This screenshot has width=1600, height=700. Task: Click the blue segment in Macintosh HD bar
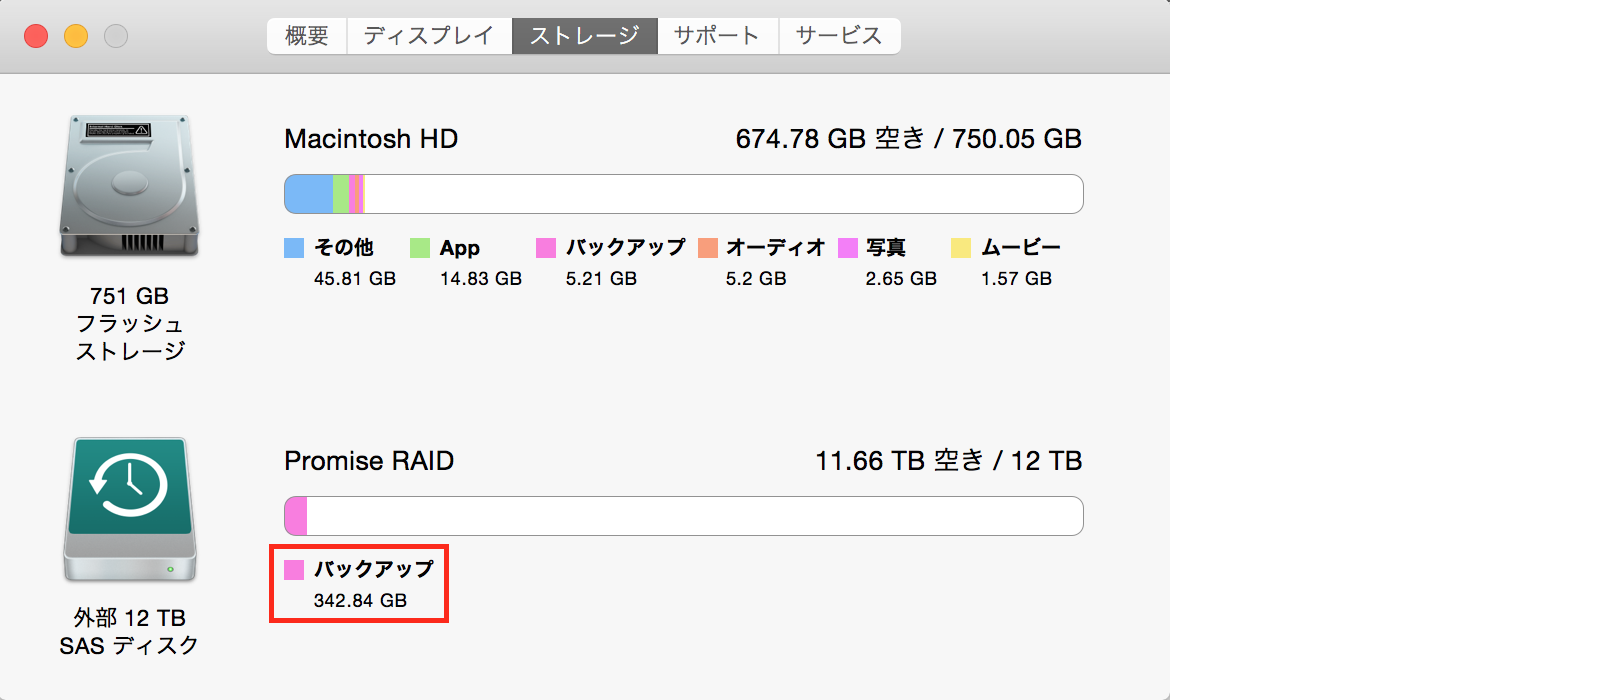[309, 194]
